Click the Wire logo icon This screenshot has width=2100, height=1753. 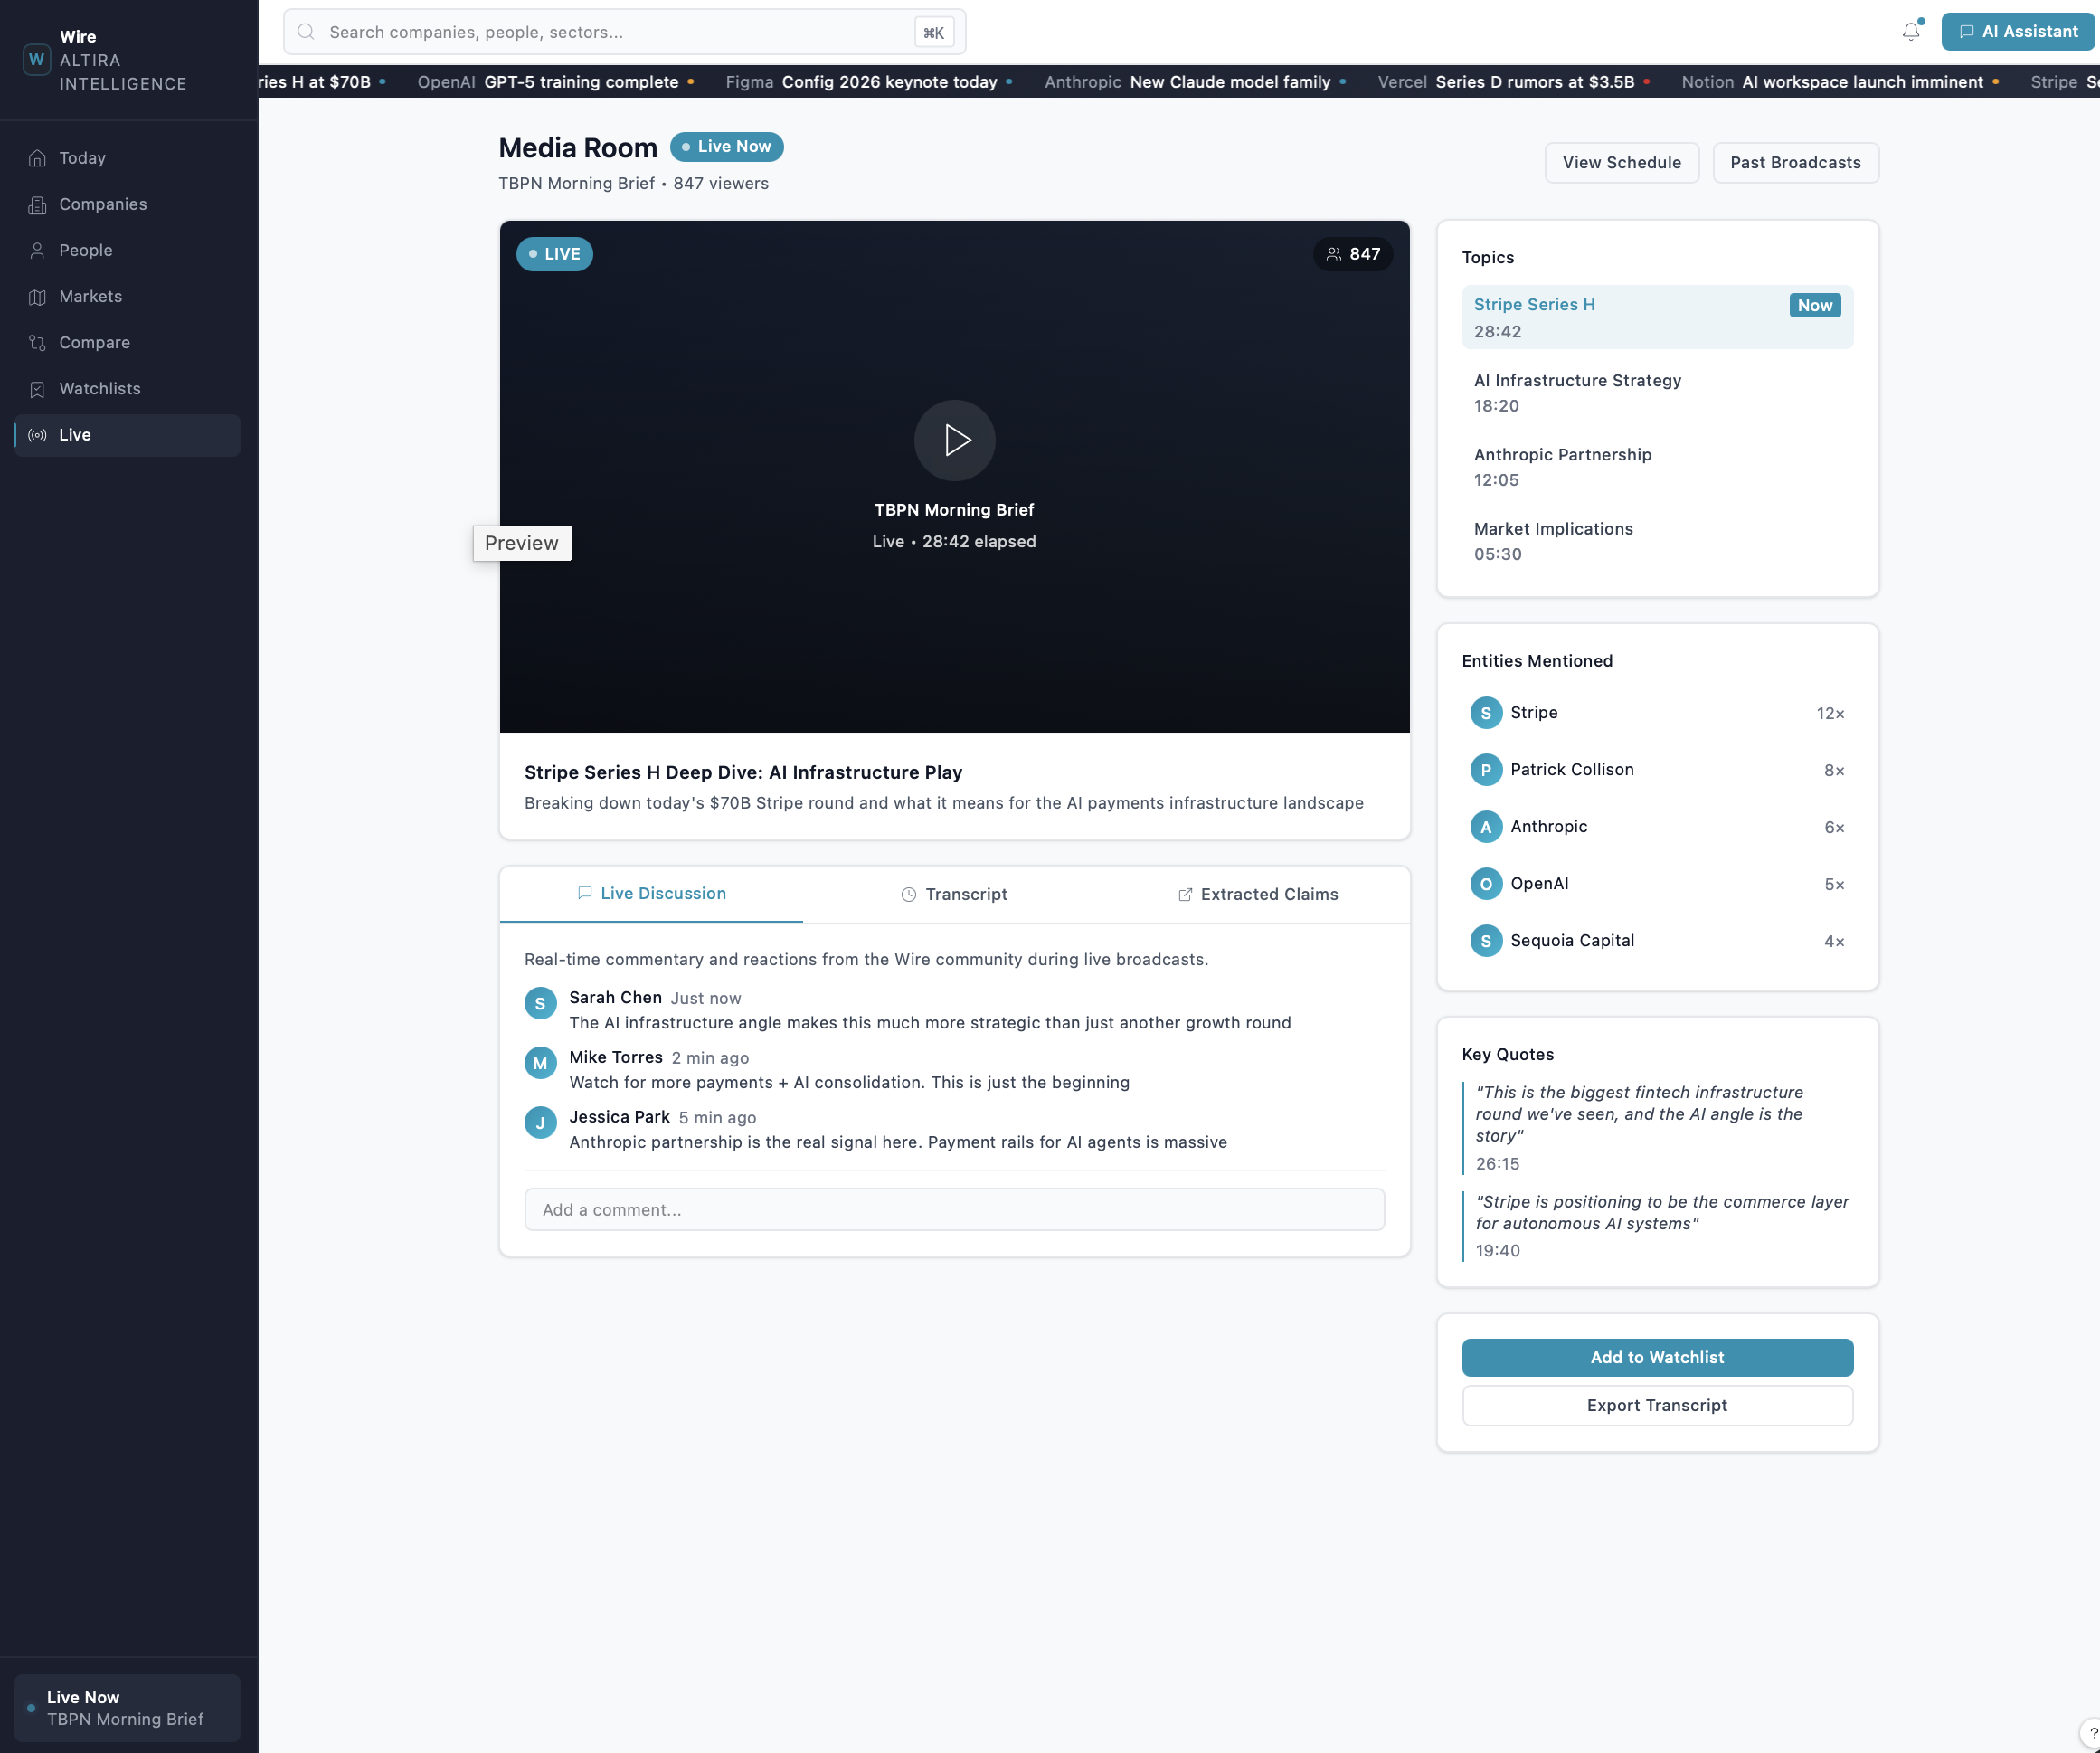click(x=37, y=60)
